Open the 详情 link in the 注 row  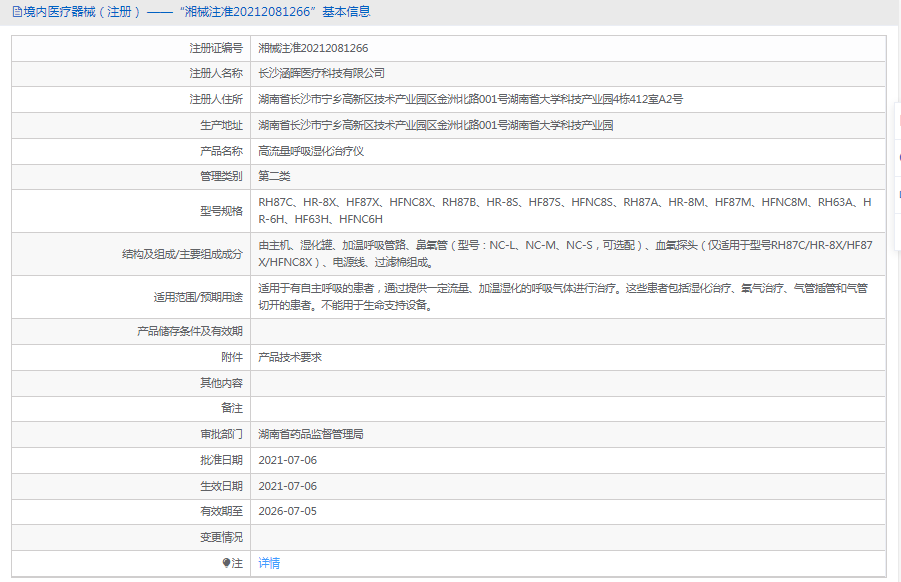[x=269, y=563]
